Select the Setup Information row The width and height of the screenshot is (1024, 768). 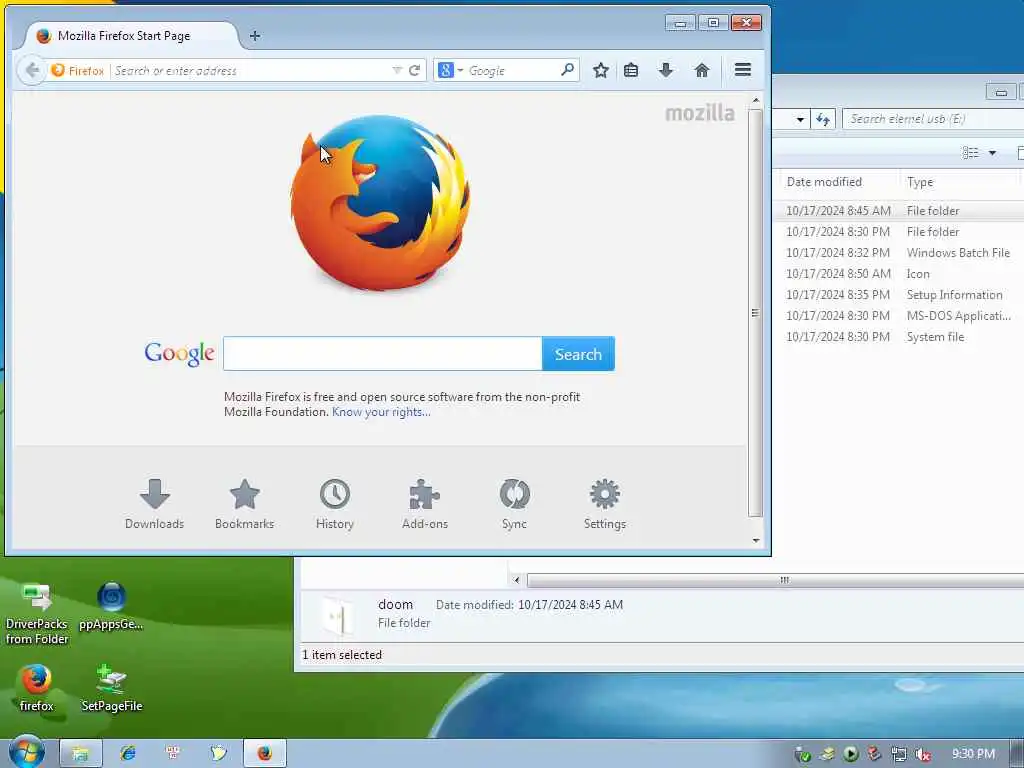pyautogui.click(x=899, y=295)
